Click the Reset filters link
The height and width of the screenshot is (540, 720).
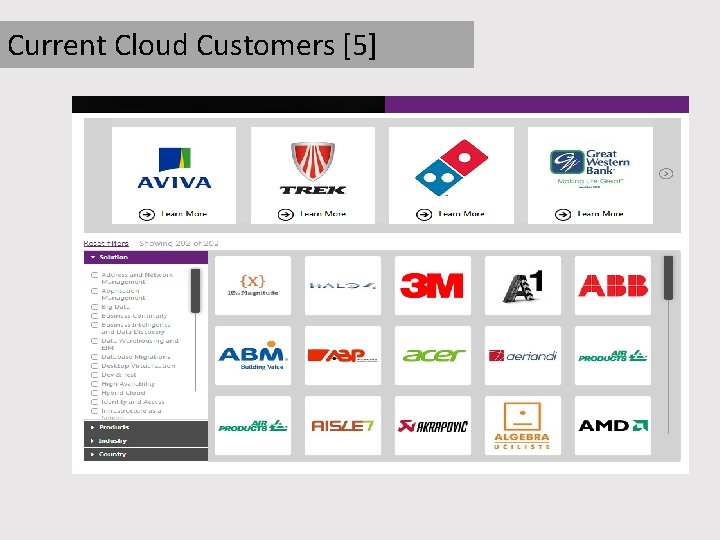(106, 243)
